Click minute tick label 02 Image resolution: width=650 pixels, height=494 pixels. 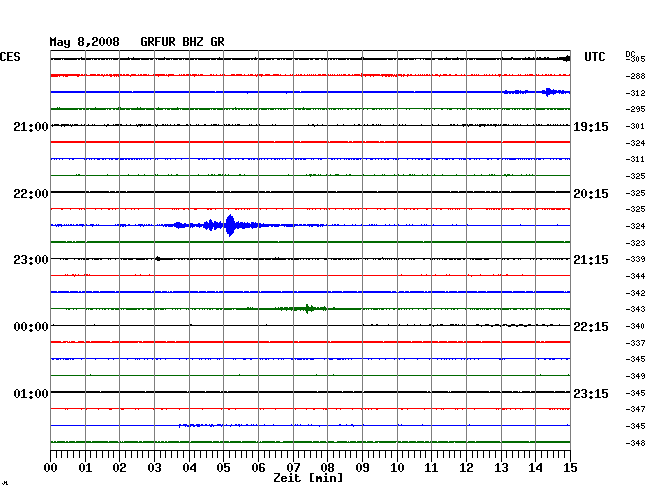119,468
